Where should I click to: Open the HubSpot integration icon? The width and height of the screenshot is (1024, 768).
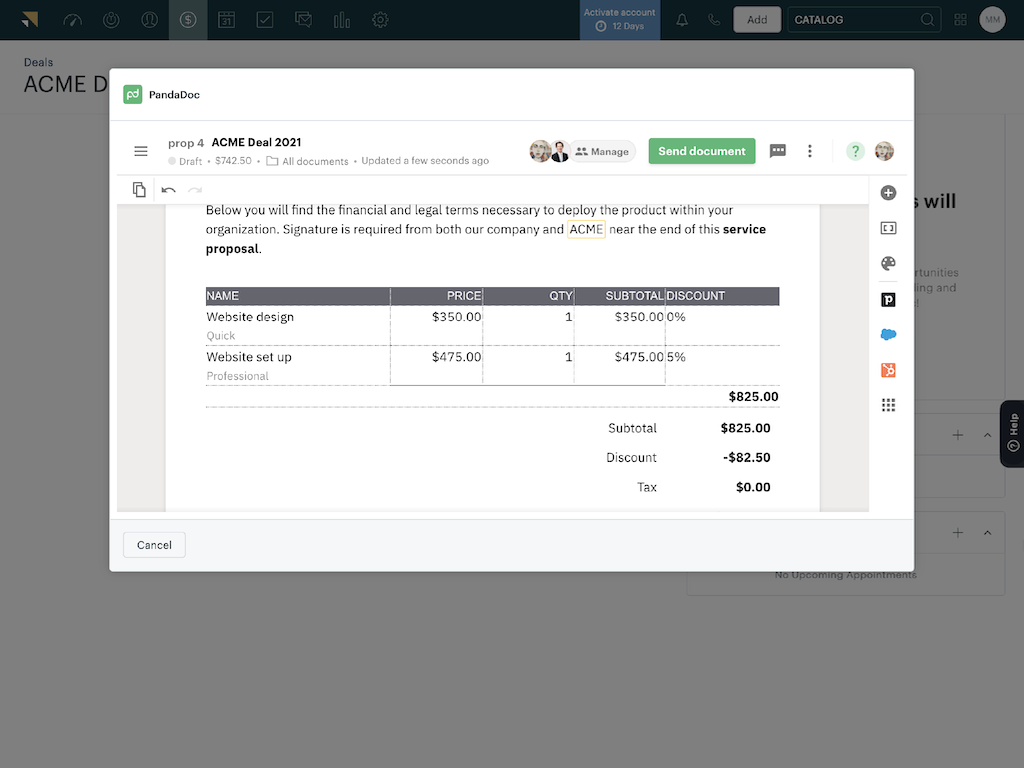[888, 370]
